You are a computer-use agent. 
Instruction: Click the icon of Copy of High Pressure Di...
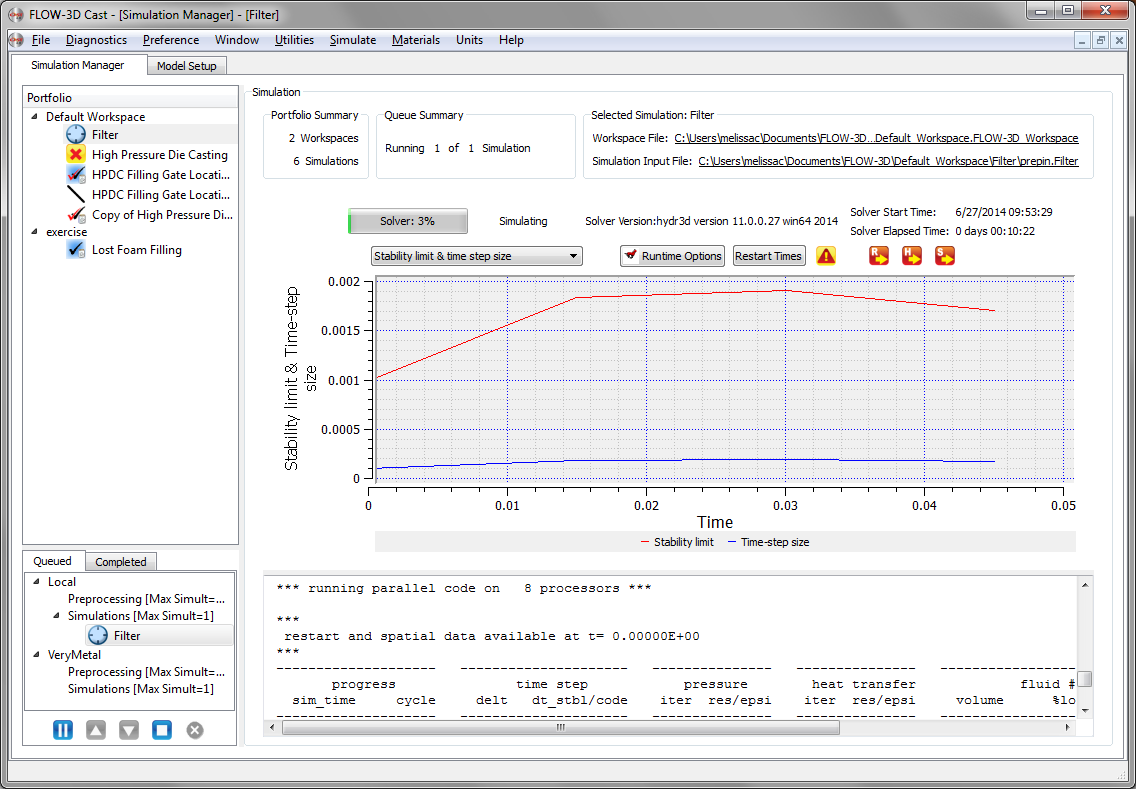[75, 214]
